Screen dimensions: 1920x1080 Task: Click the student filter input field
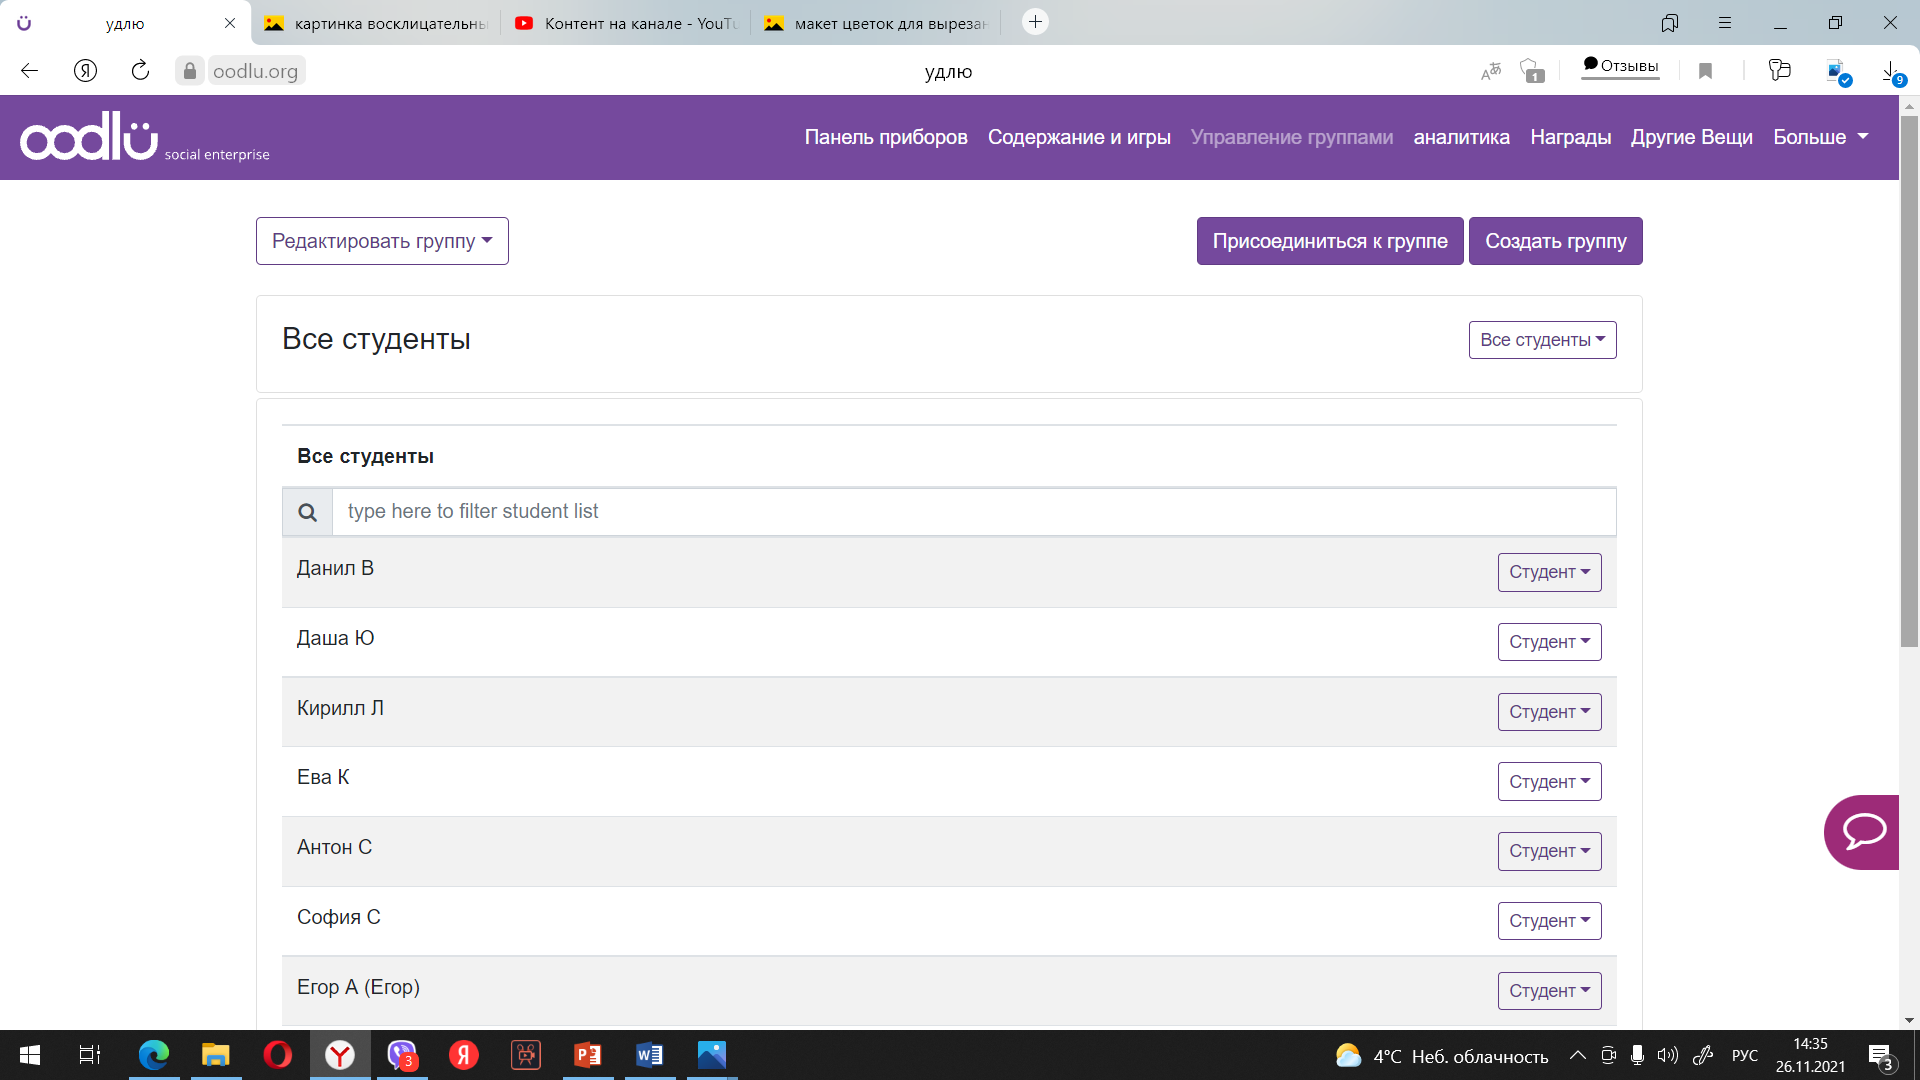(x=973, y=512)
